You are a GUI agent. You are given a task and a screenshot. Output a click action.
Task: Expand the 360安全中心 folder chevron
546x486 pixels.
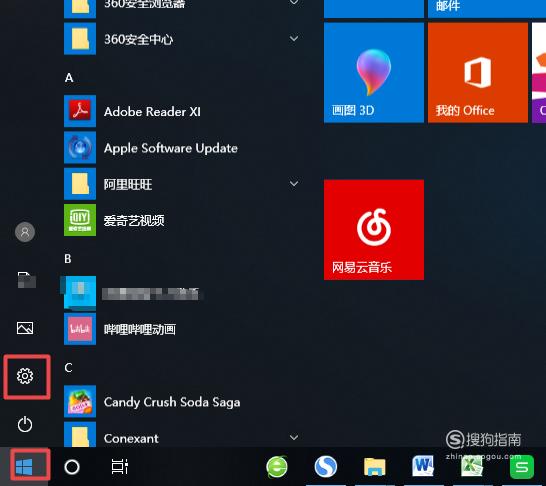point(294,38)
